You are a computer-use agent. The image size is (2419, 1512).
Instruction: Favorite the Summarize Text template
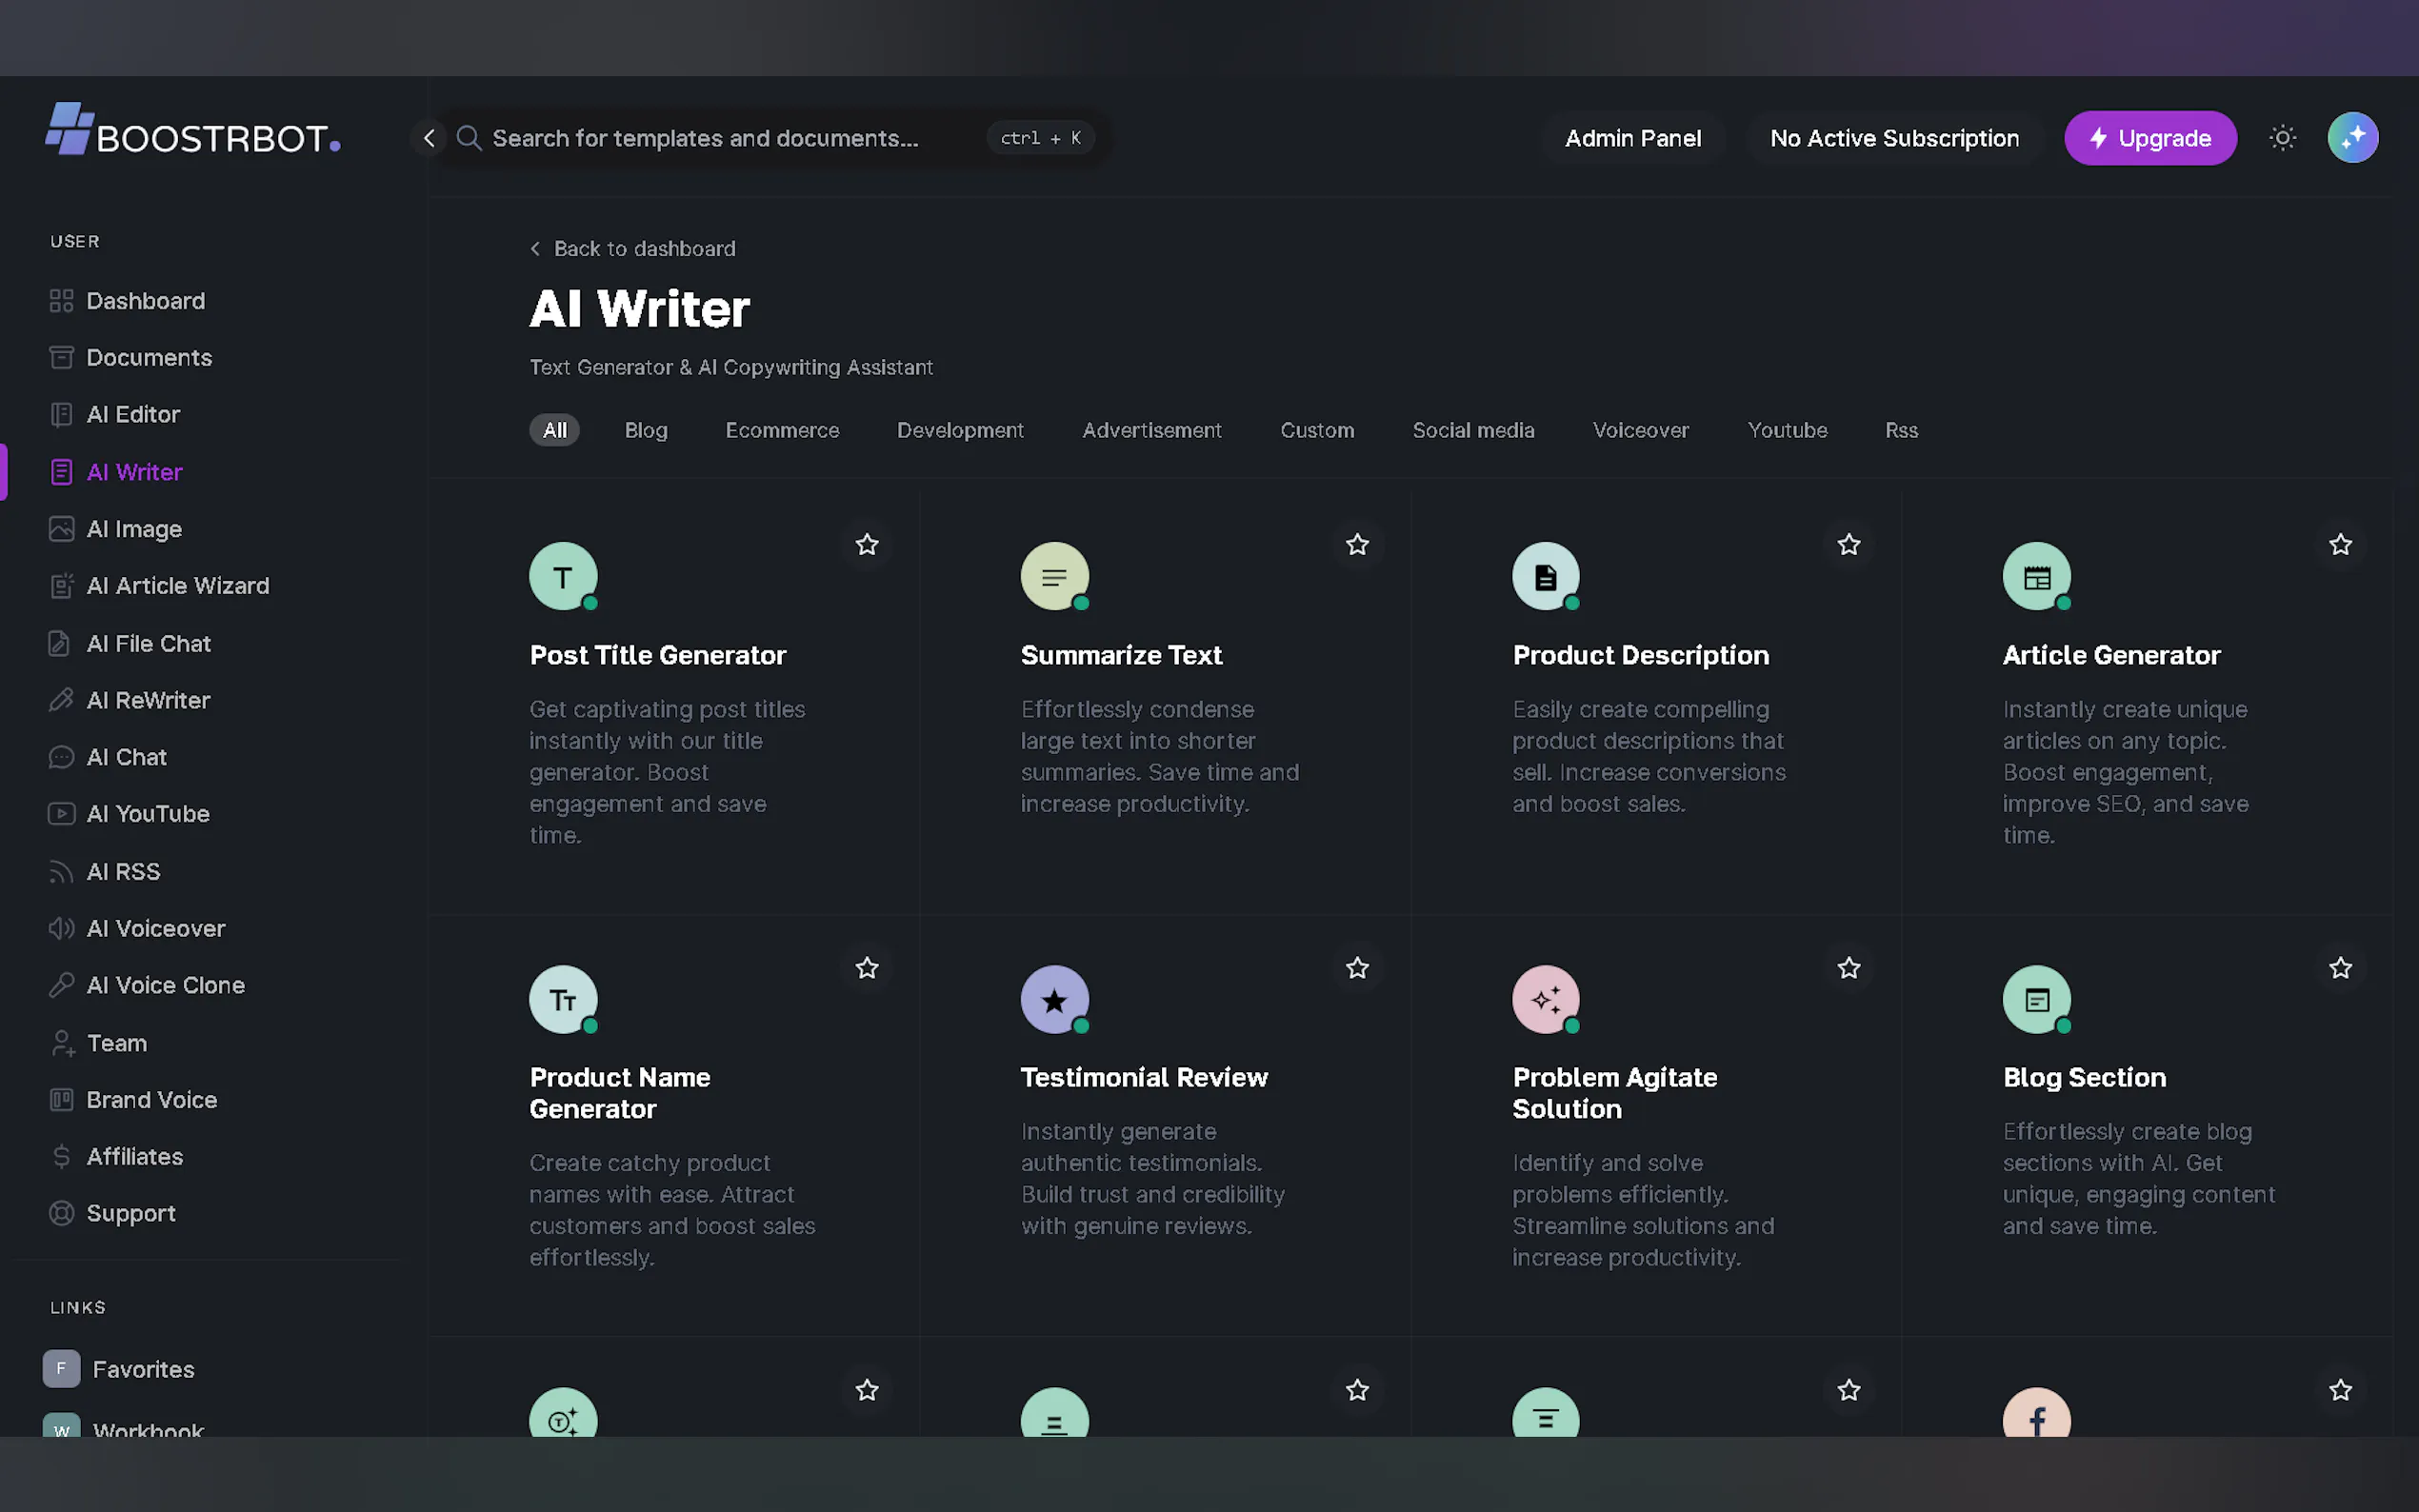[1357, 545]
